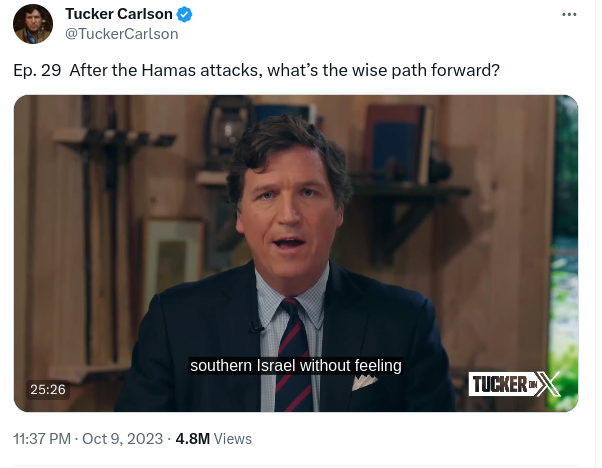Open the Tucker Carlson display name link
This screenshot has height=468, width=602.
(x=120, y=14)
